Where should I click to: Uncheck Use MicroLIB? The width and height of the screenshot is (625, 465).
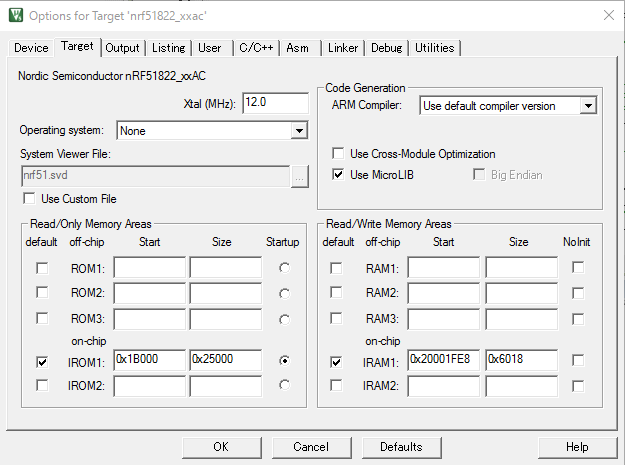click(x=338, y=174)
